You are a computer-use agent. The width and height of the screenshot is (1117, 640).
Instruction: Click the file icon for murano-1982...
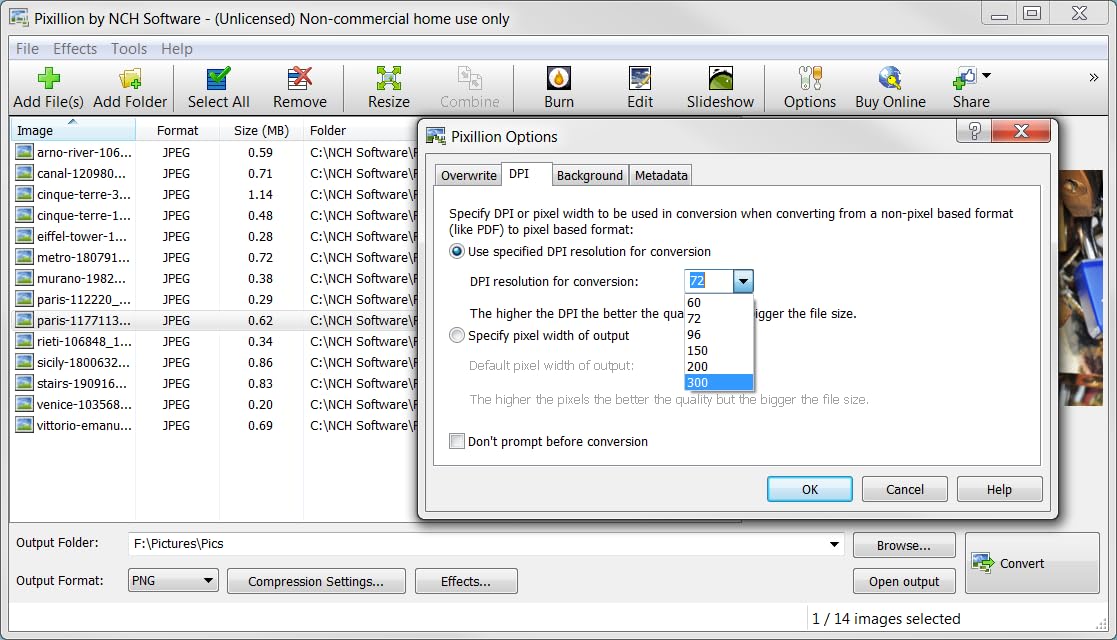tap(24, 278)
